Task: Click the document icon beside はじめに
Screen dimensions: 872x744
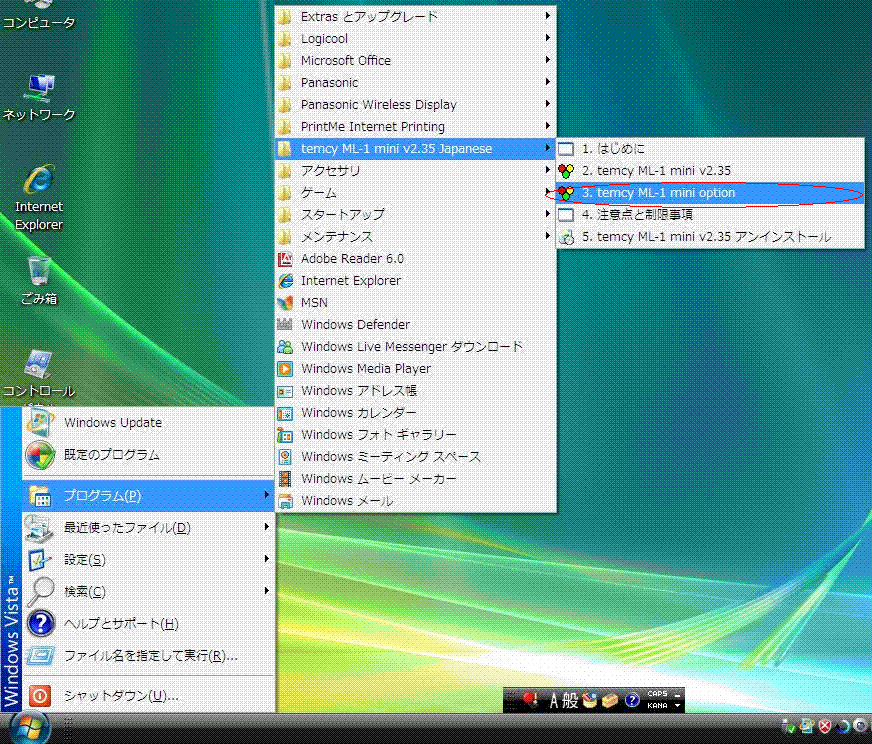Action: [x=566, y=148]
